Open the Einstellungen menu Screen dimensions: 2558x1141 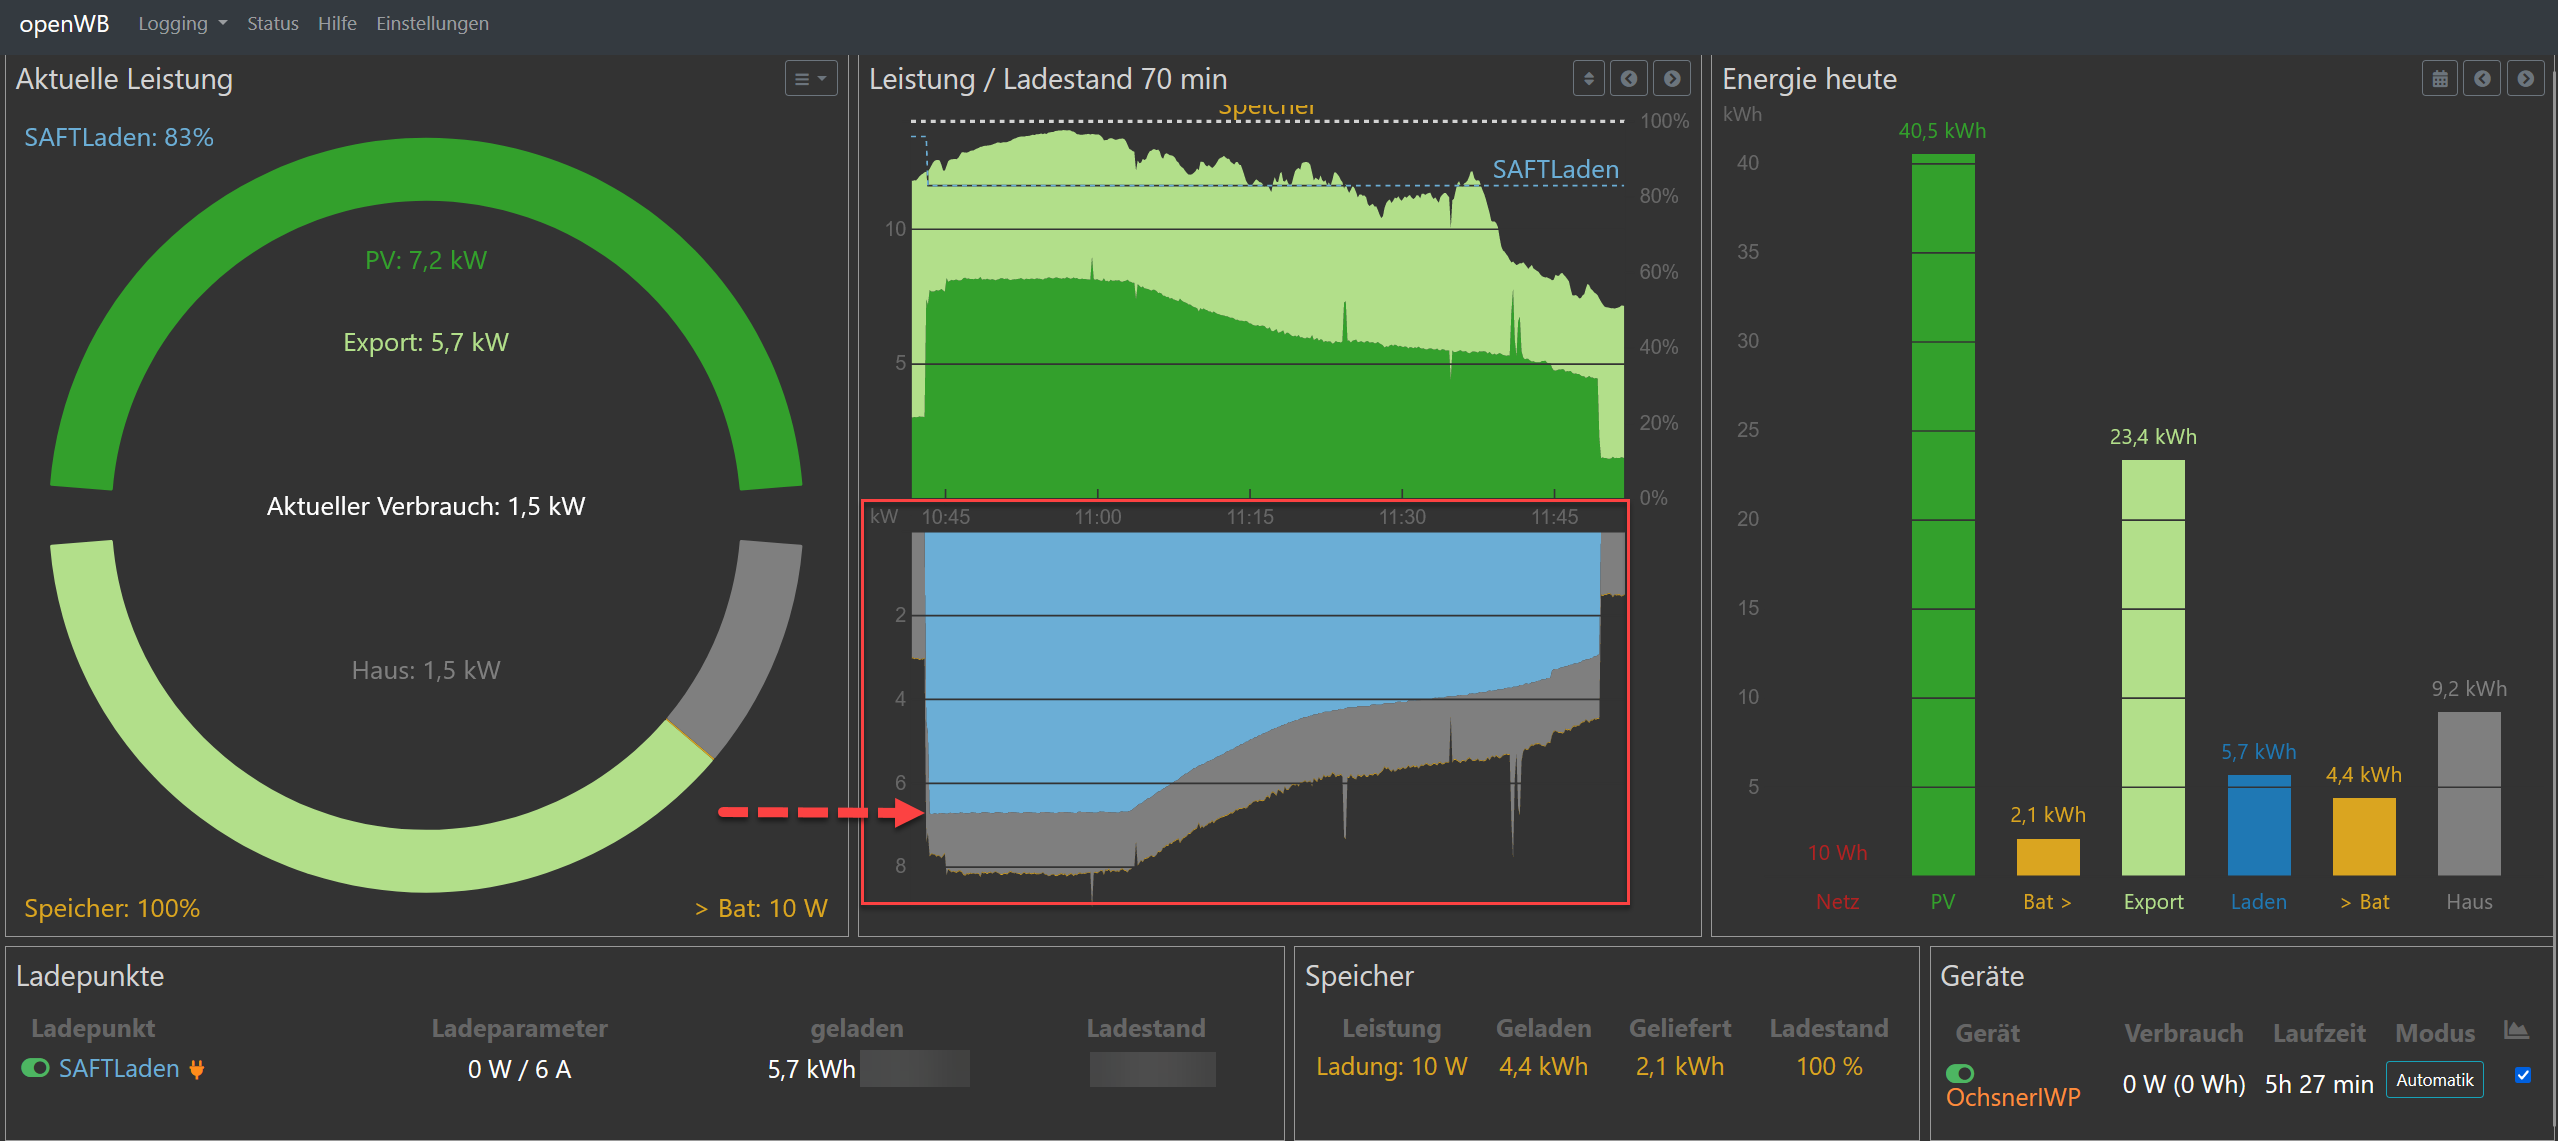click(432, 23)
